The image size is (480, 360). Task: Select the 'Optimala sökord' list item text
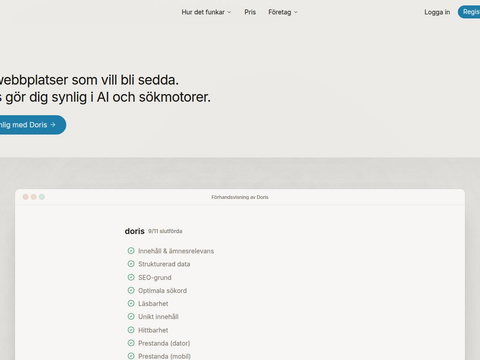pos(162,291)
